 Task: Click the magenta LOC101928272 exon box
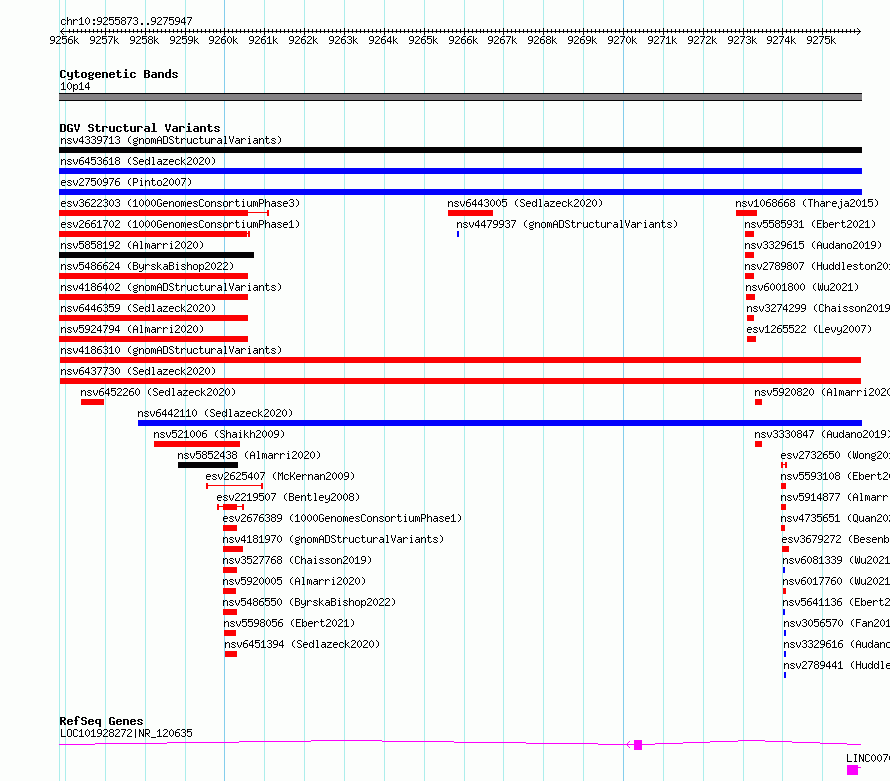coord(638,745)
